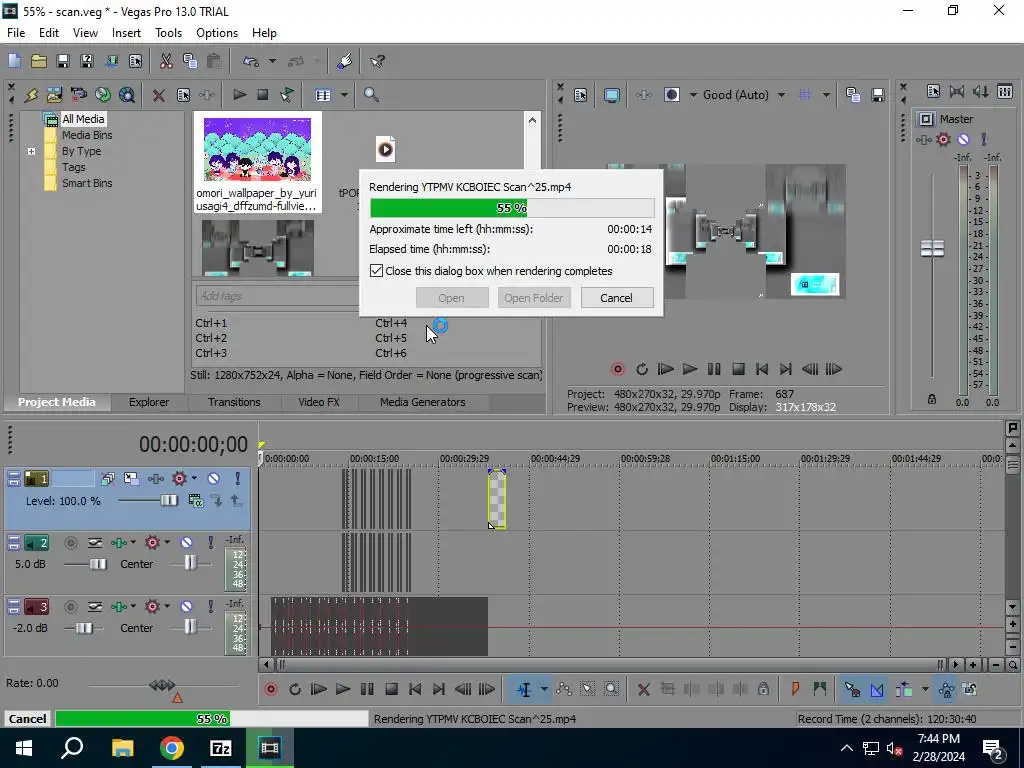The image size is (1024, 768).
Task: Open the preview quality Good (Auto) dropdown
Action: tap(781, 95)
